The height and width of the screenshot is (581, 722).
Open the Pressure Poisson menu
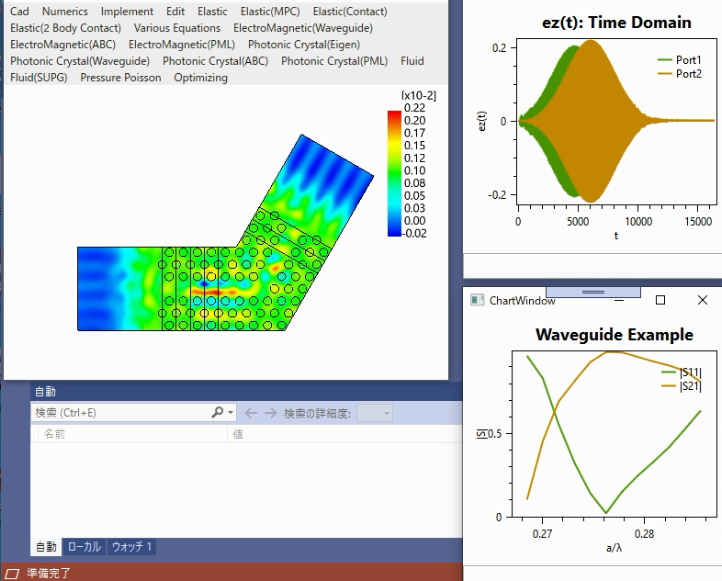[x=121, y=77]
